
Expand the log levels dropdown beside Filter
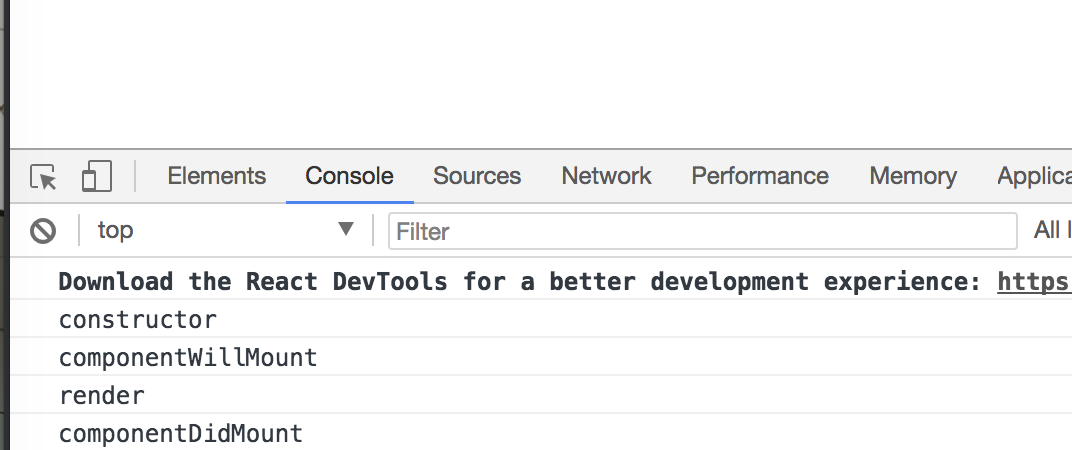(x=1050, y=231)
